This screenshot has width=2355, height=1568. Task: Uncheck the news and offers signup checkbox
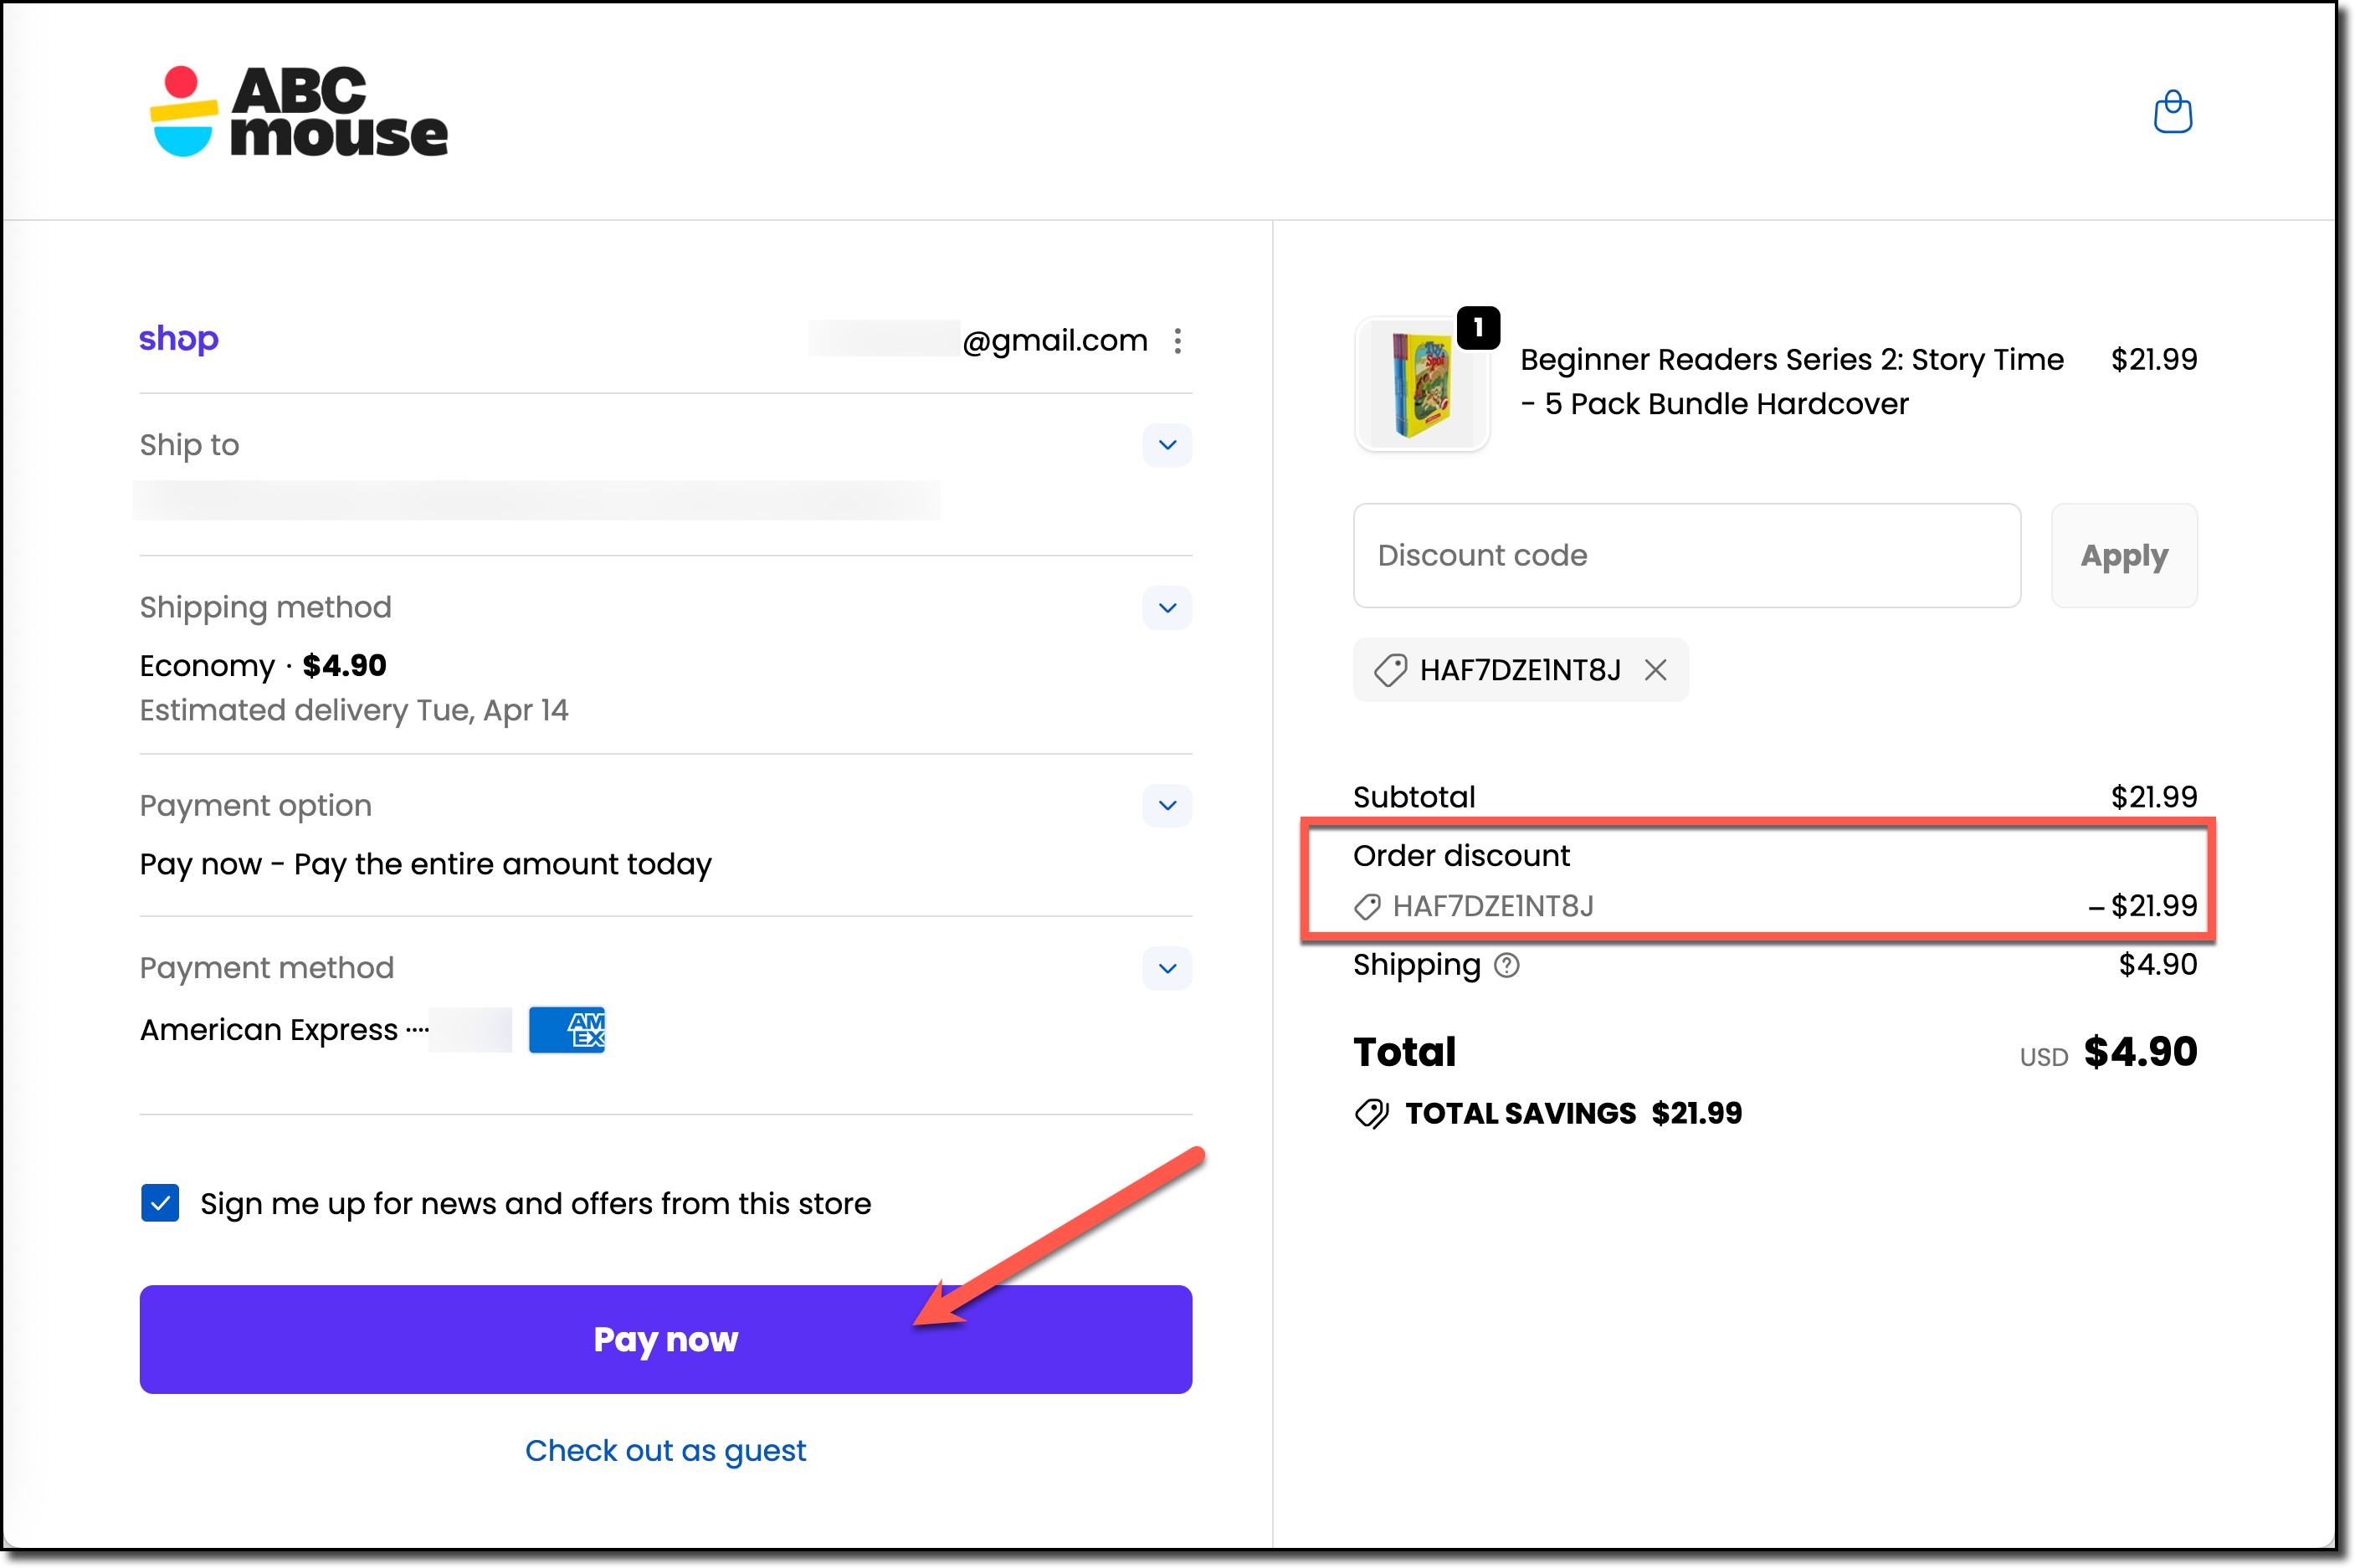coord(160,1203)
